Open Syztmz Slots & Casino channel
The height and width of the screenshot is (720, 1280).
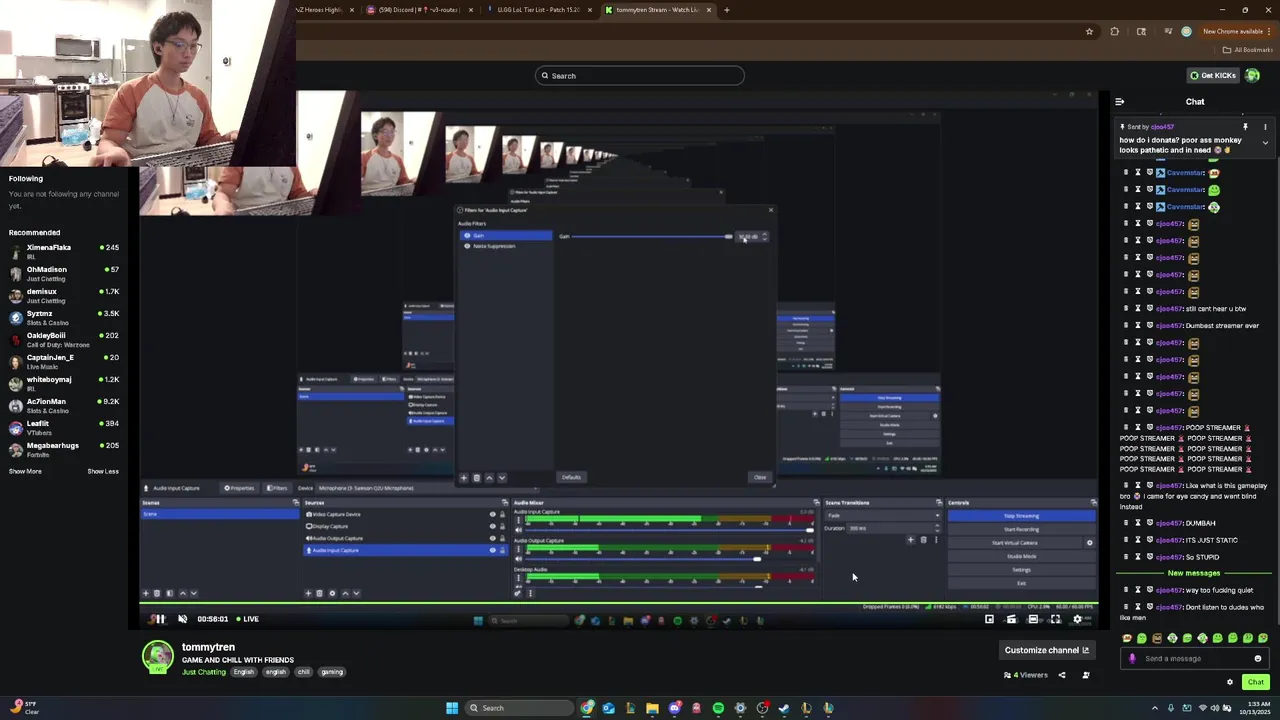(x=63, y=317)
